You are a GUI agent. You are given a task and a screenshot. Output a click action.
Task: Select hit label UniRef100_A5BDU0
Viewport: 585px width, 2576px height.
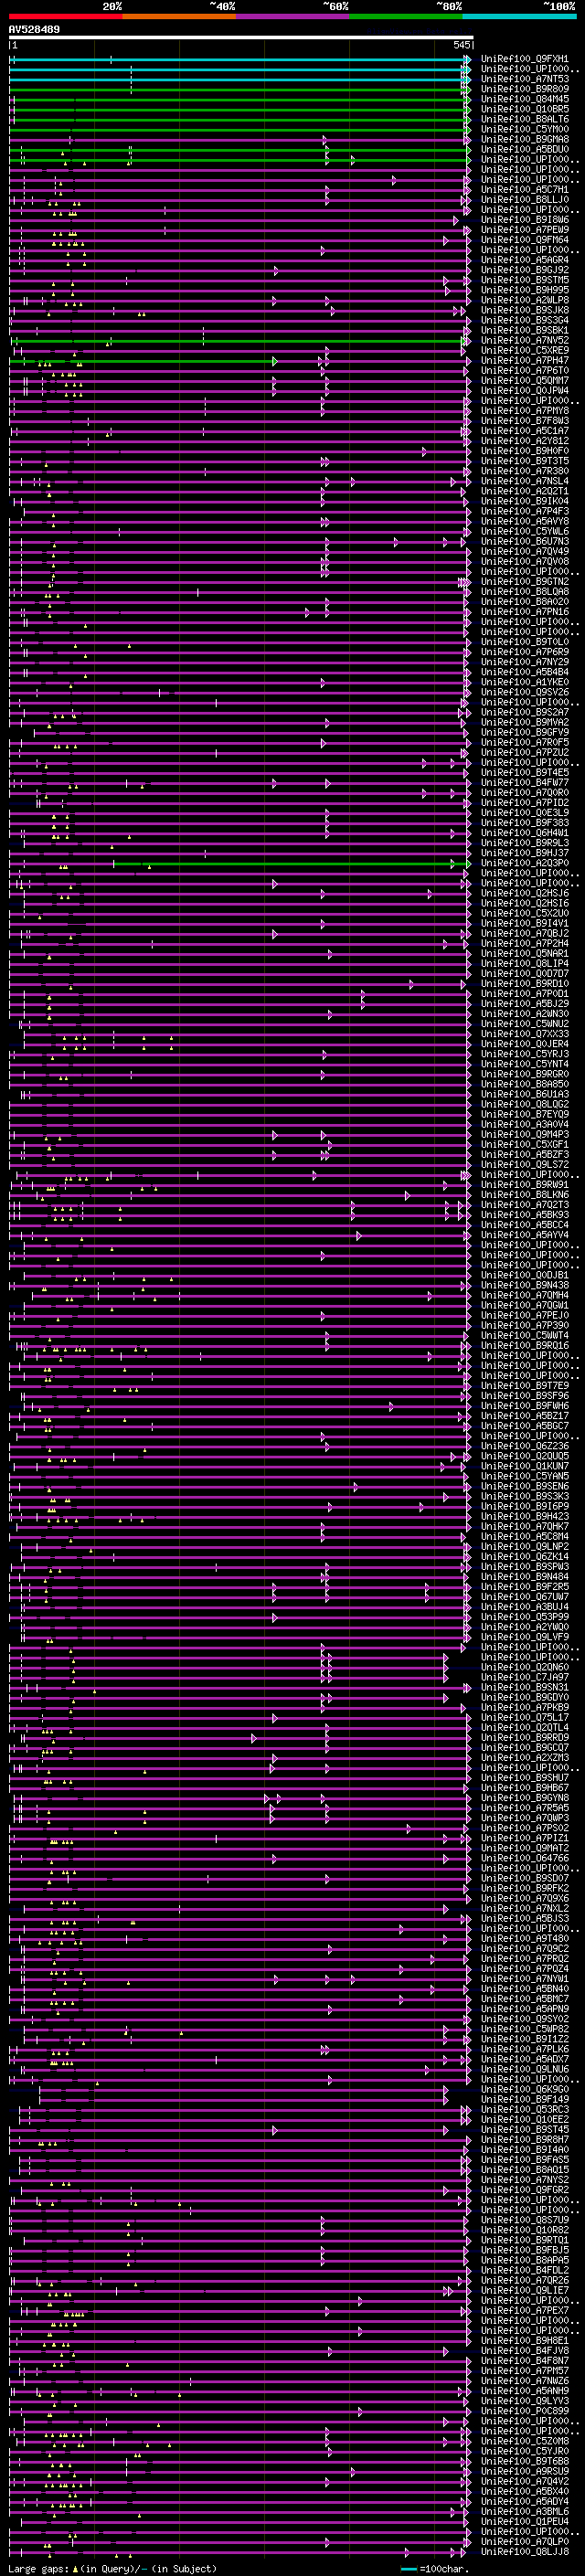[x=525, y=149]
